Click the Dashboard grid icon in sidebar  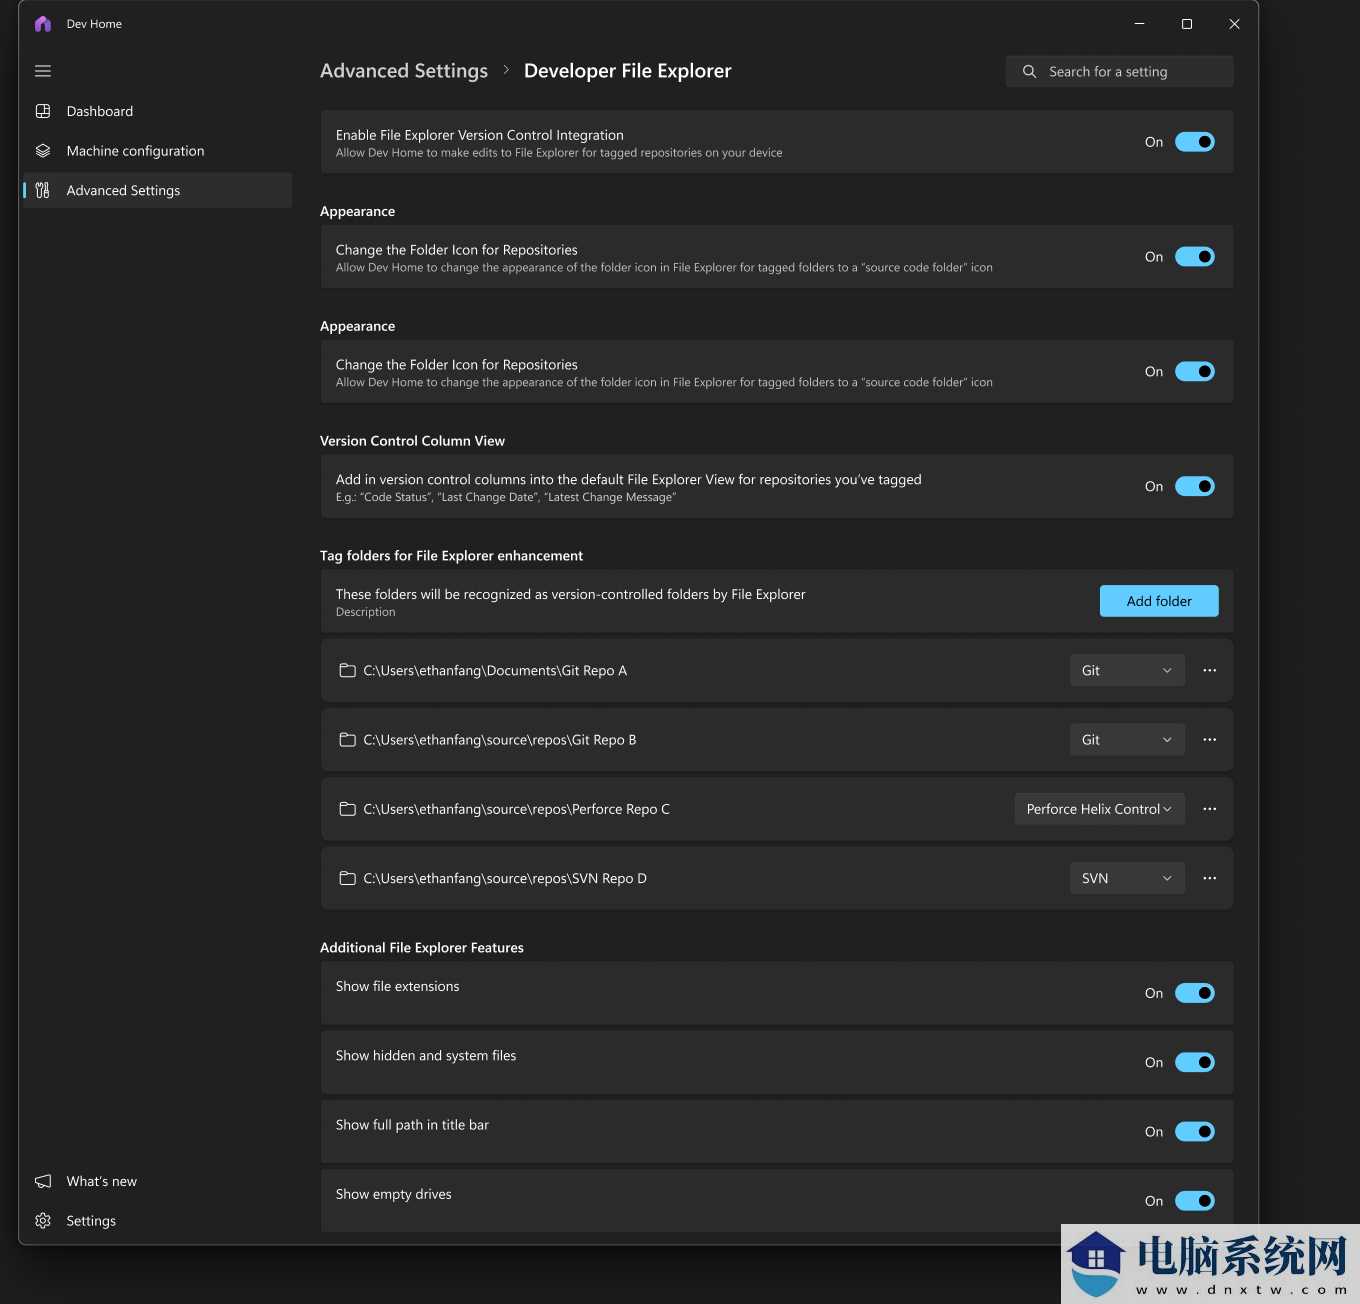point(43,111)
